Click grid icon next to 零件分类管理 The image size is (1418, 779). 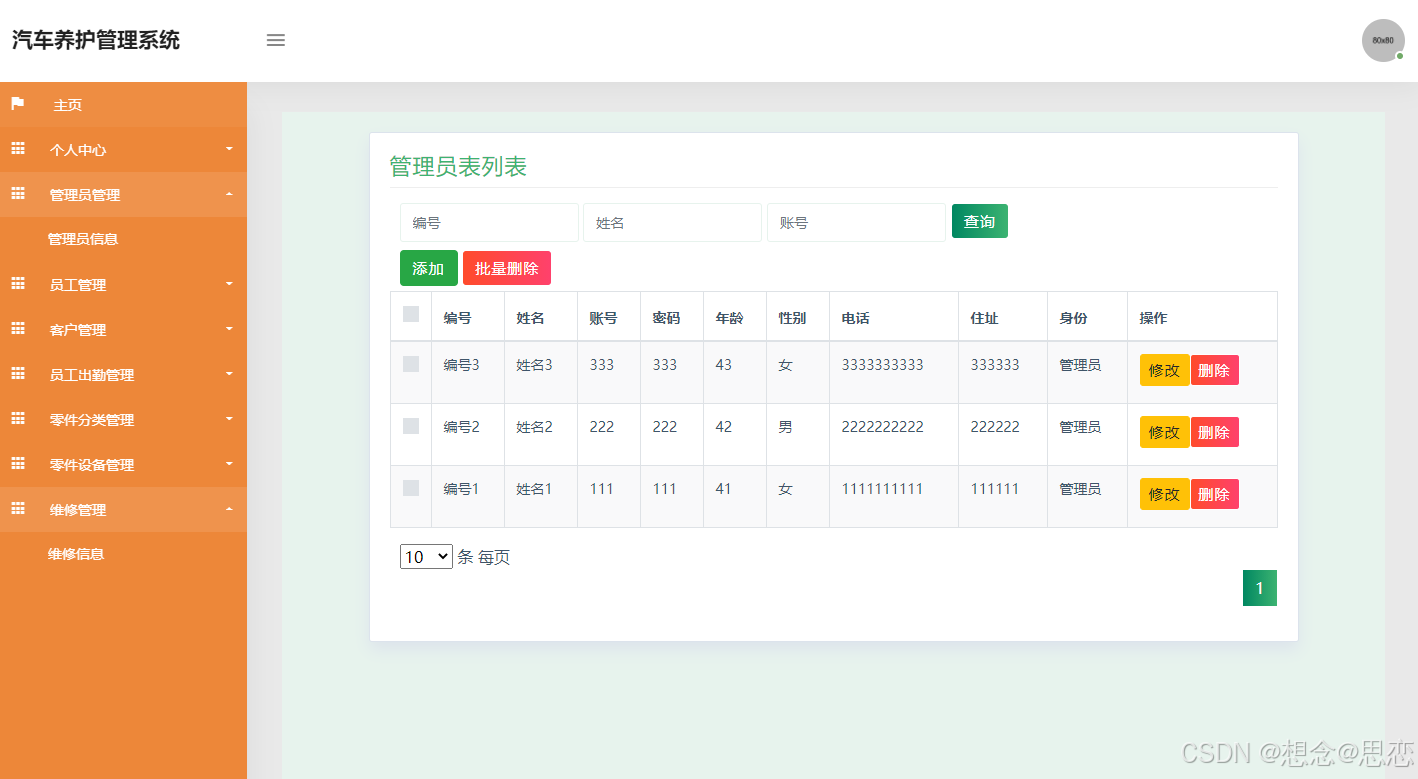[17, 419]
